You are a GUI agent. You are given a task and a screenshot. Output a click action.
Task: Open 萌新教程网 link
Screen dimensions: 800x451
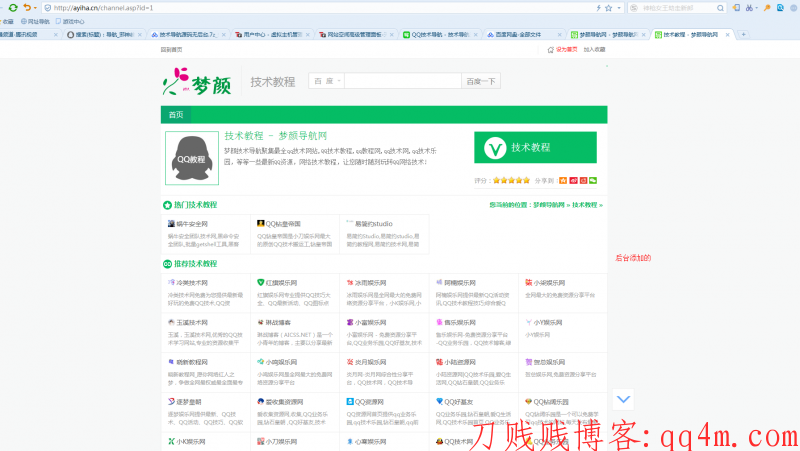coord(192,362)
